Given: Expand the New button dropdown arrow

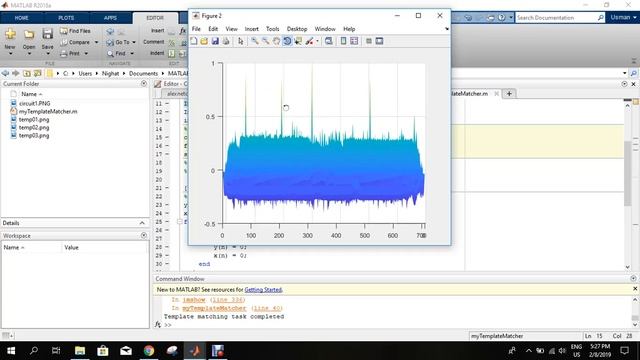Looking at the screenshot, I should [x=10, y=53].
